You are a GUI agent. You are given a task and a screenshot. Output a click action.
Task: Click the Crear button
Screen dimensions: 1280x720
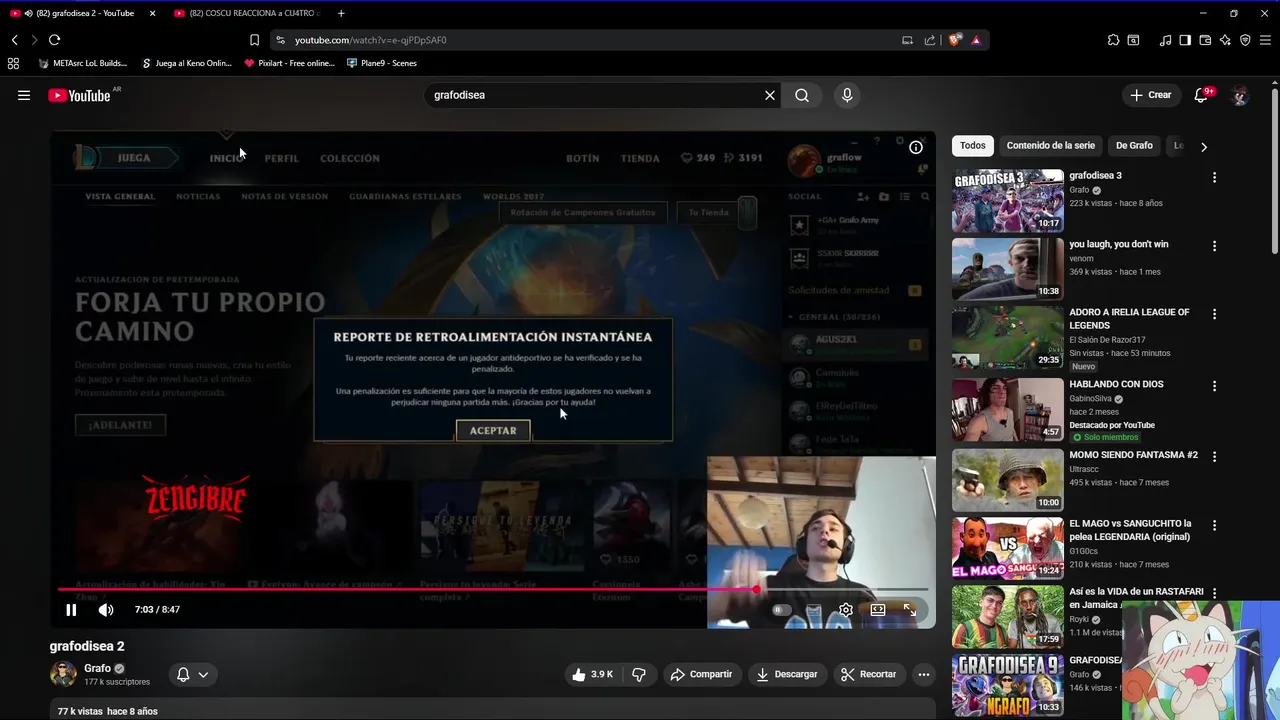tap(1150, 95)
